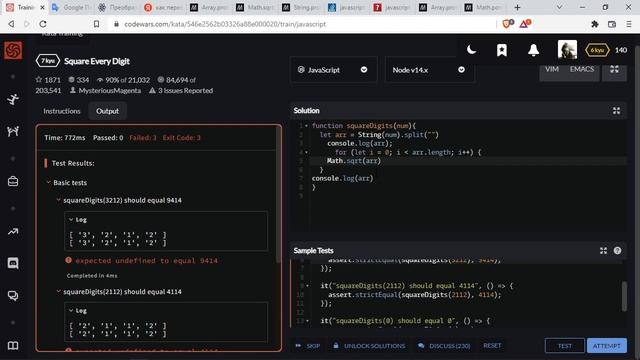
Task: Close the Codewars Training browser tab
Action: pyautogui.click(x=42, y=7)
